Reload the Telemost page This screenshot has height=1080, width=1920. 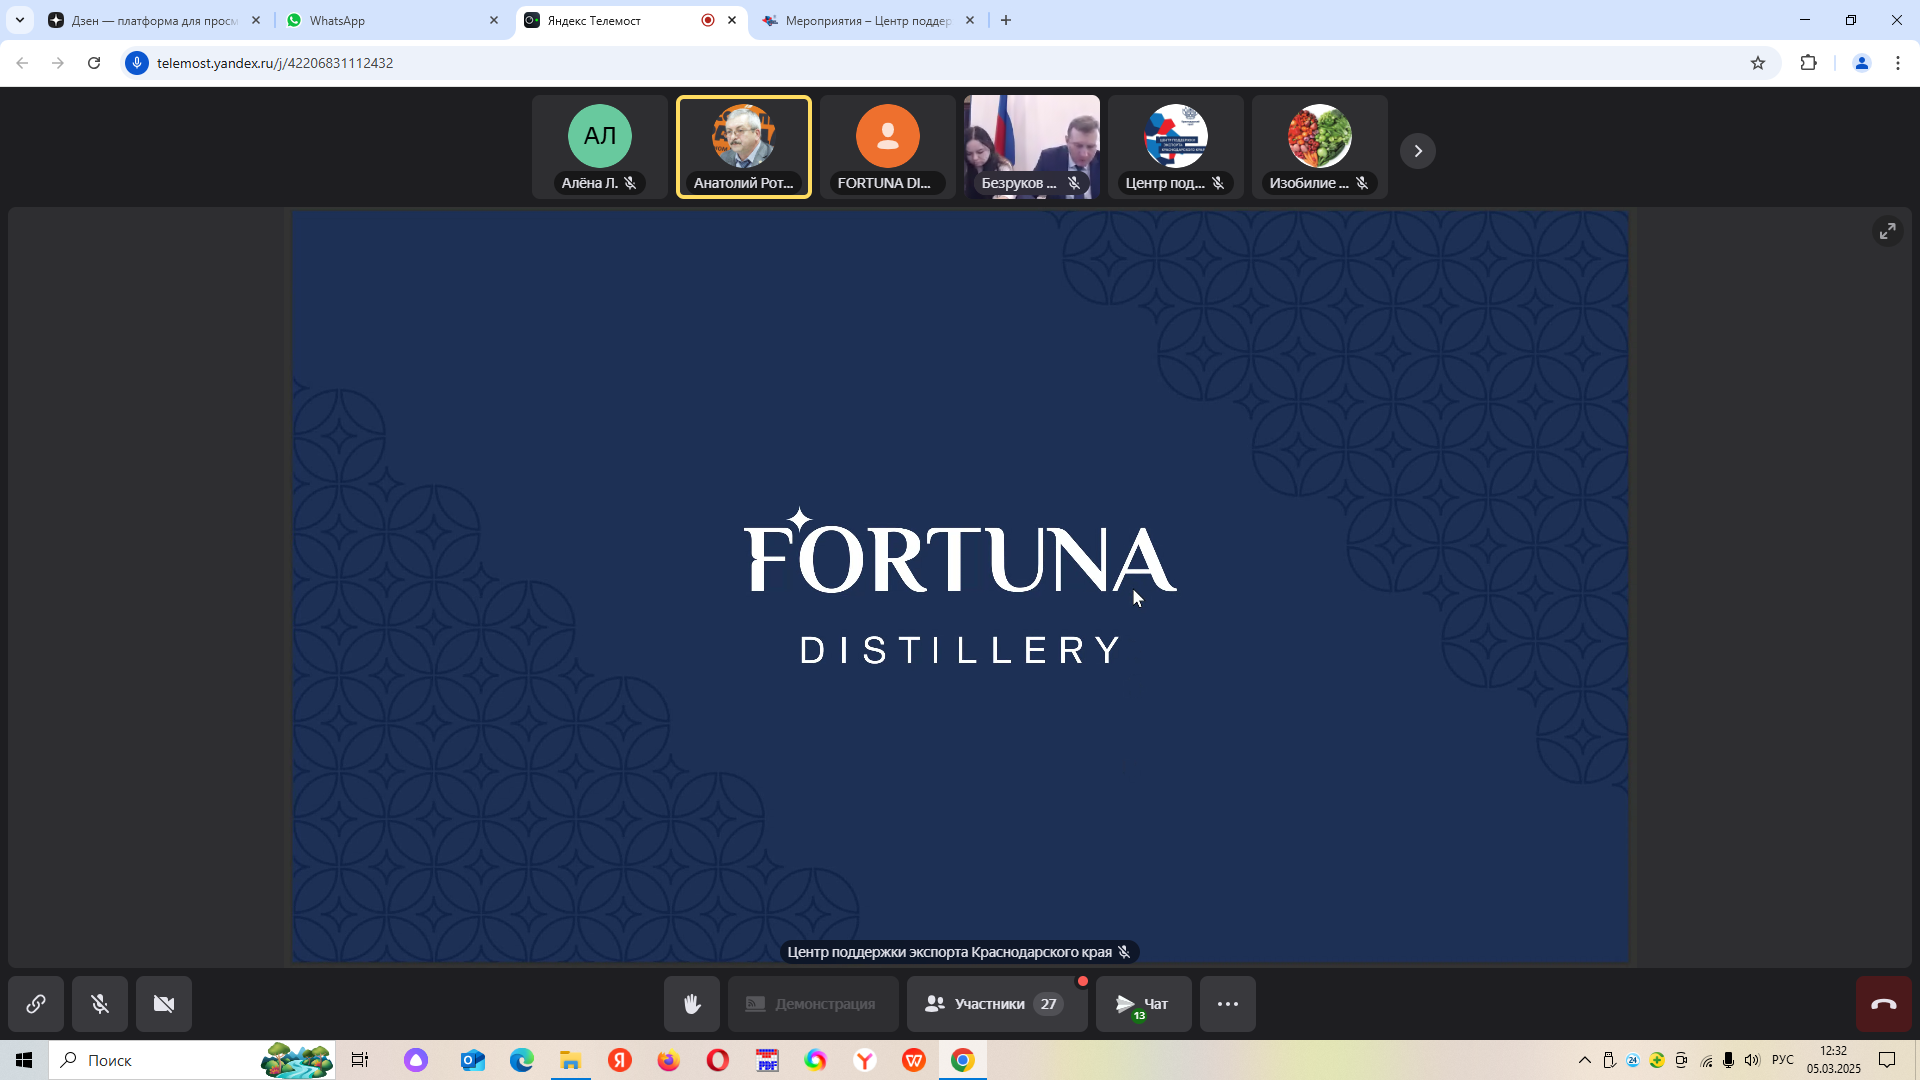[94, 63]
